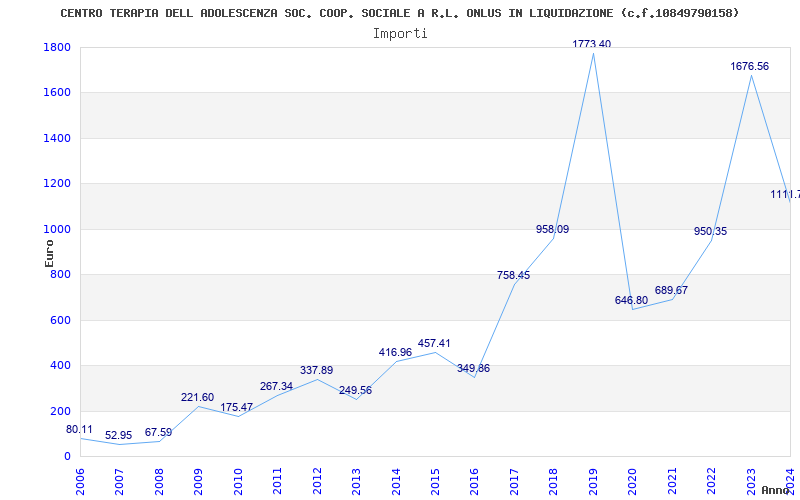
Task: Click the 0 y-axis tick
Action: 67,457
